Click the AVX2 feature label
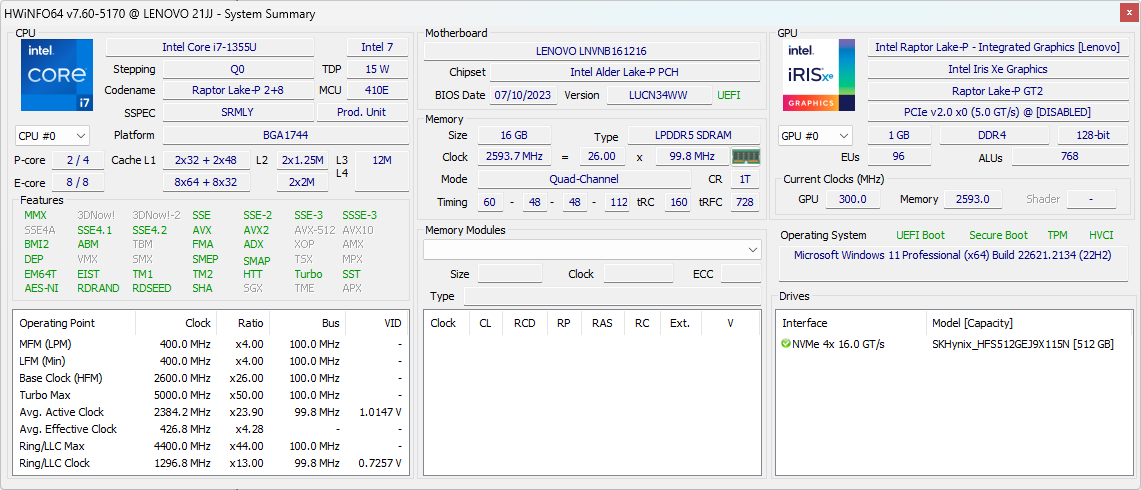Screen dimensions: 1141x490 pos(256,230)
